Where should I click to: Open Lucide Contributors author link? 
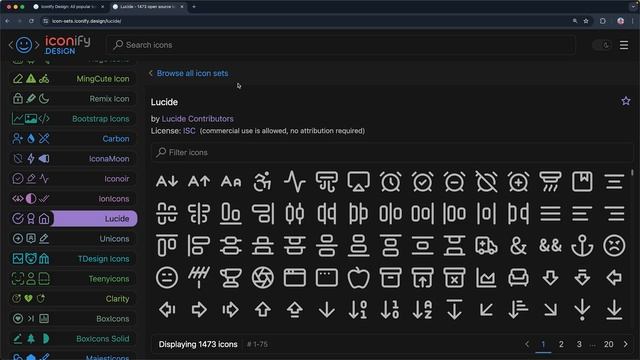click(198, 119)
